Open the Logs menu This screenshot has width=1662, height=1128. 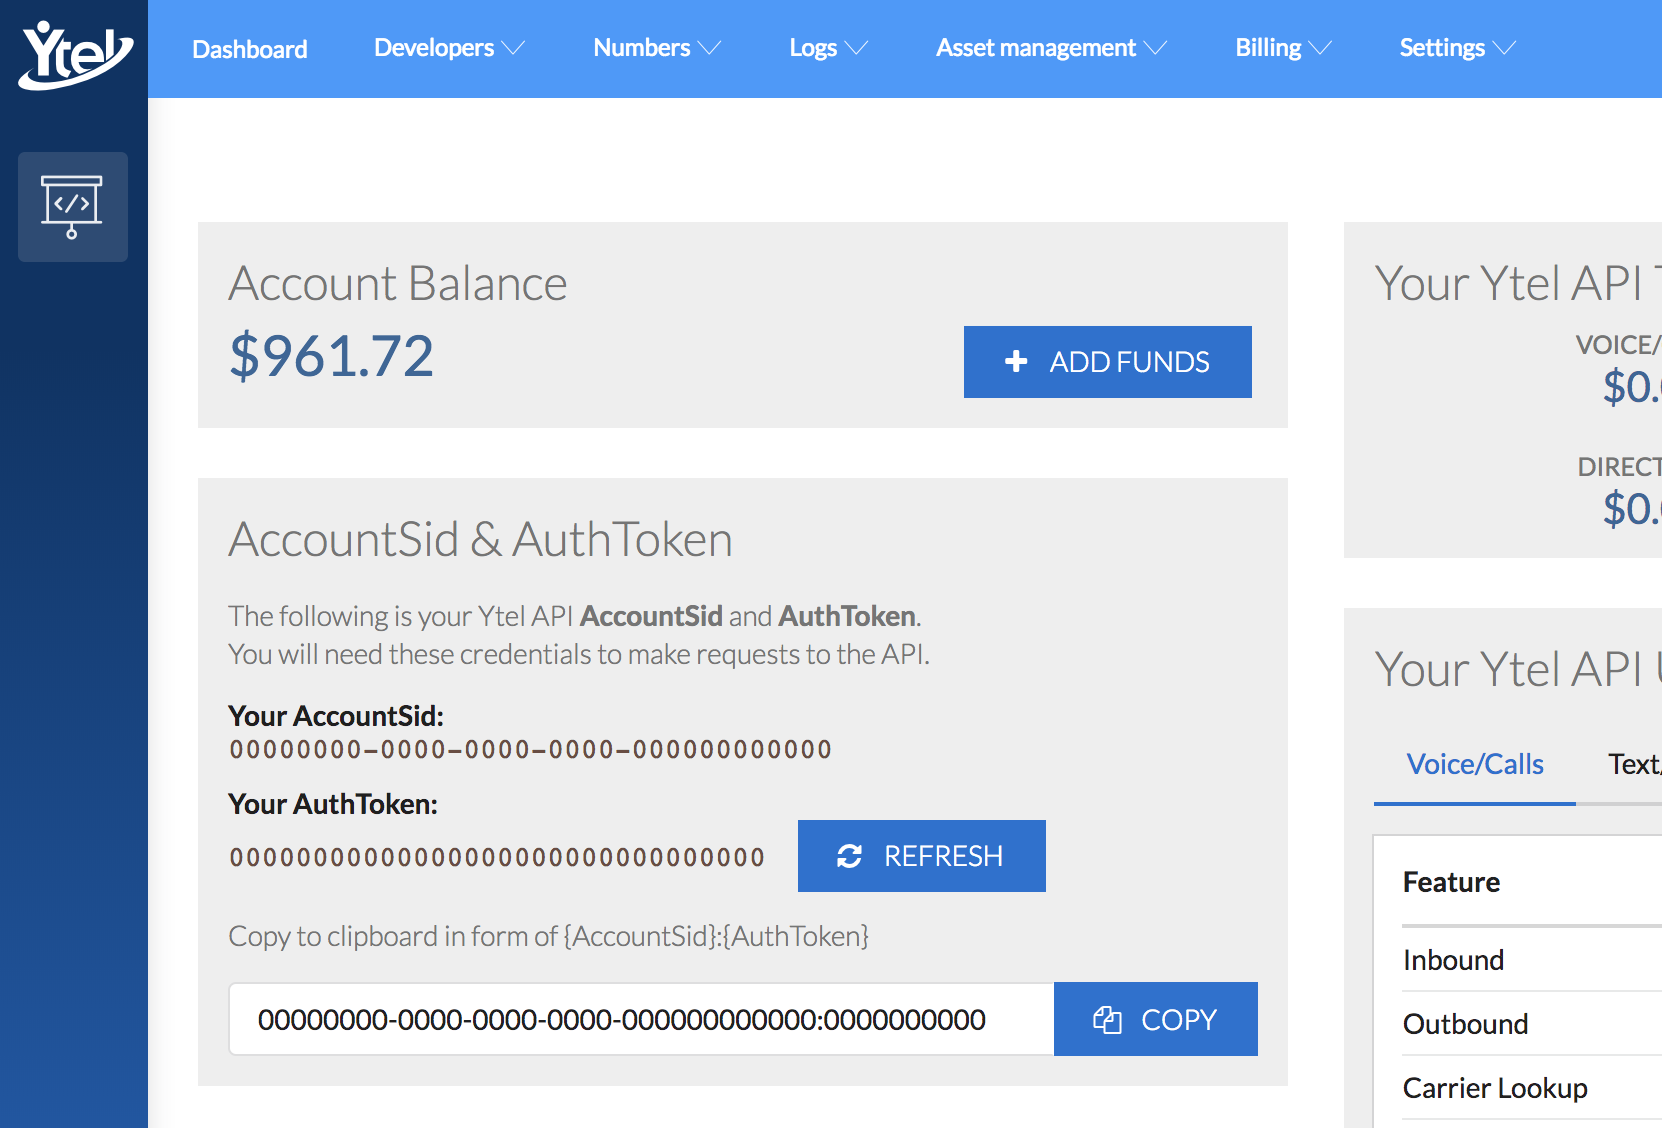pos(828,48)
